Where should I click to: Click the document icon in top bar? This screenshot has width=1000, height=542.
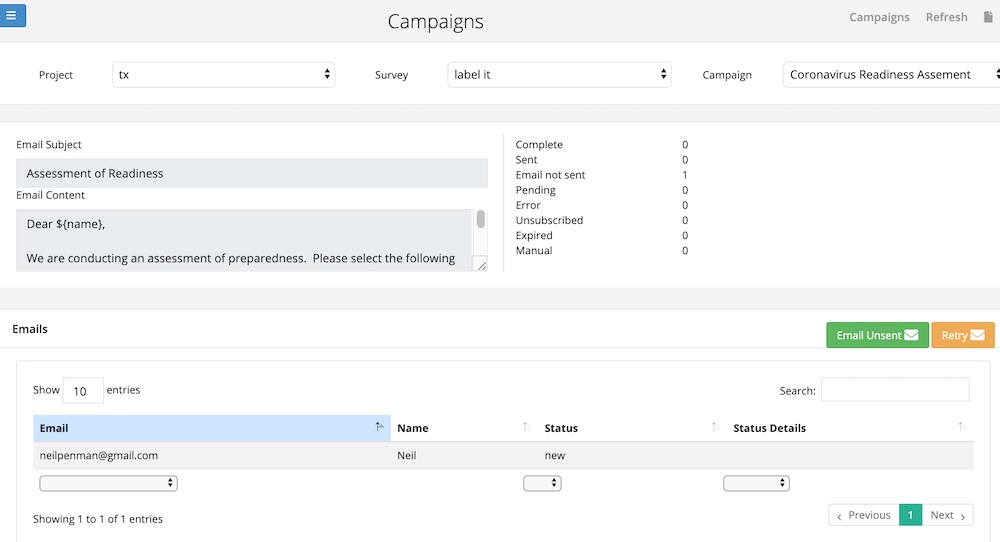click(x=989, y=17)
